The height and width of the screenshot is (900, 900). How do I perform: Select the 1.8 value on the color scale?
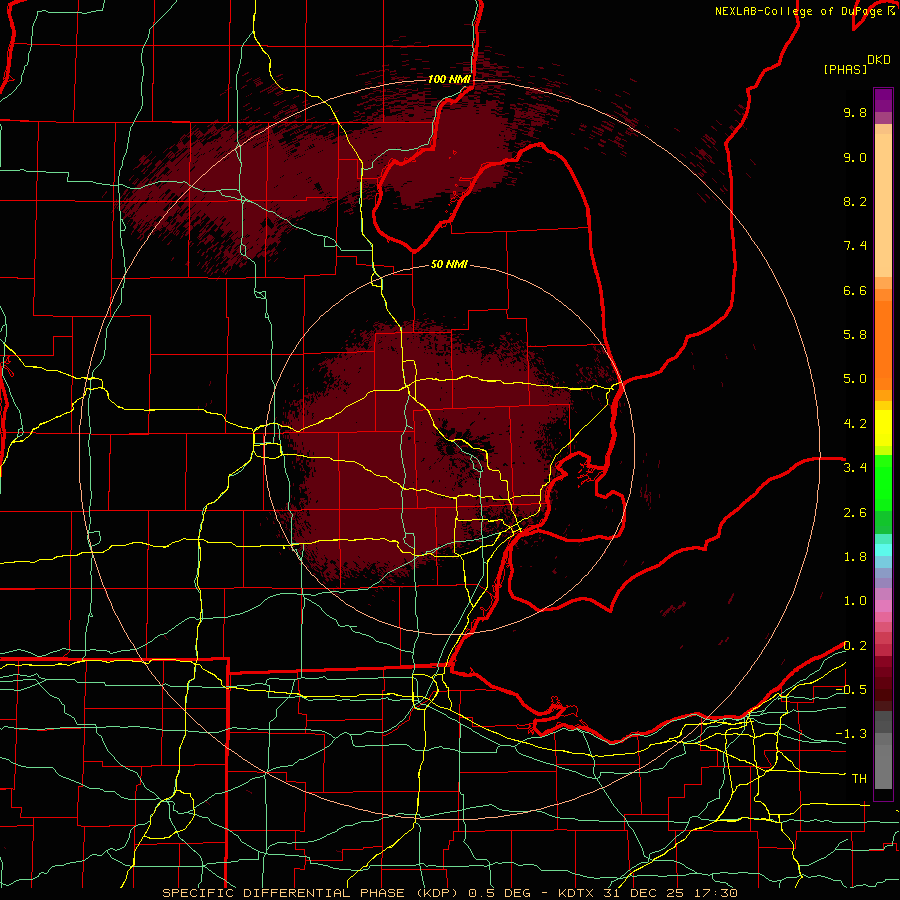[855, 557]
